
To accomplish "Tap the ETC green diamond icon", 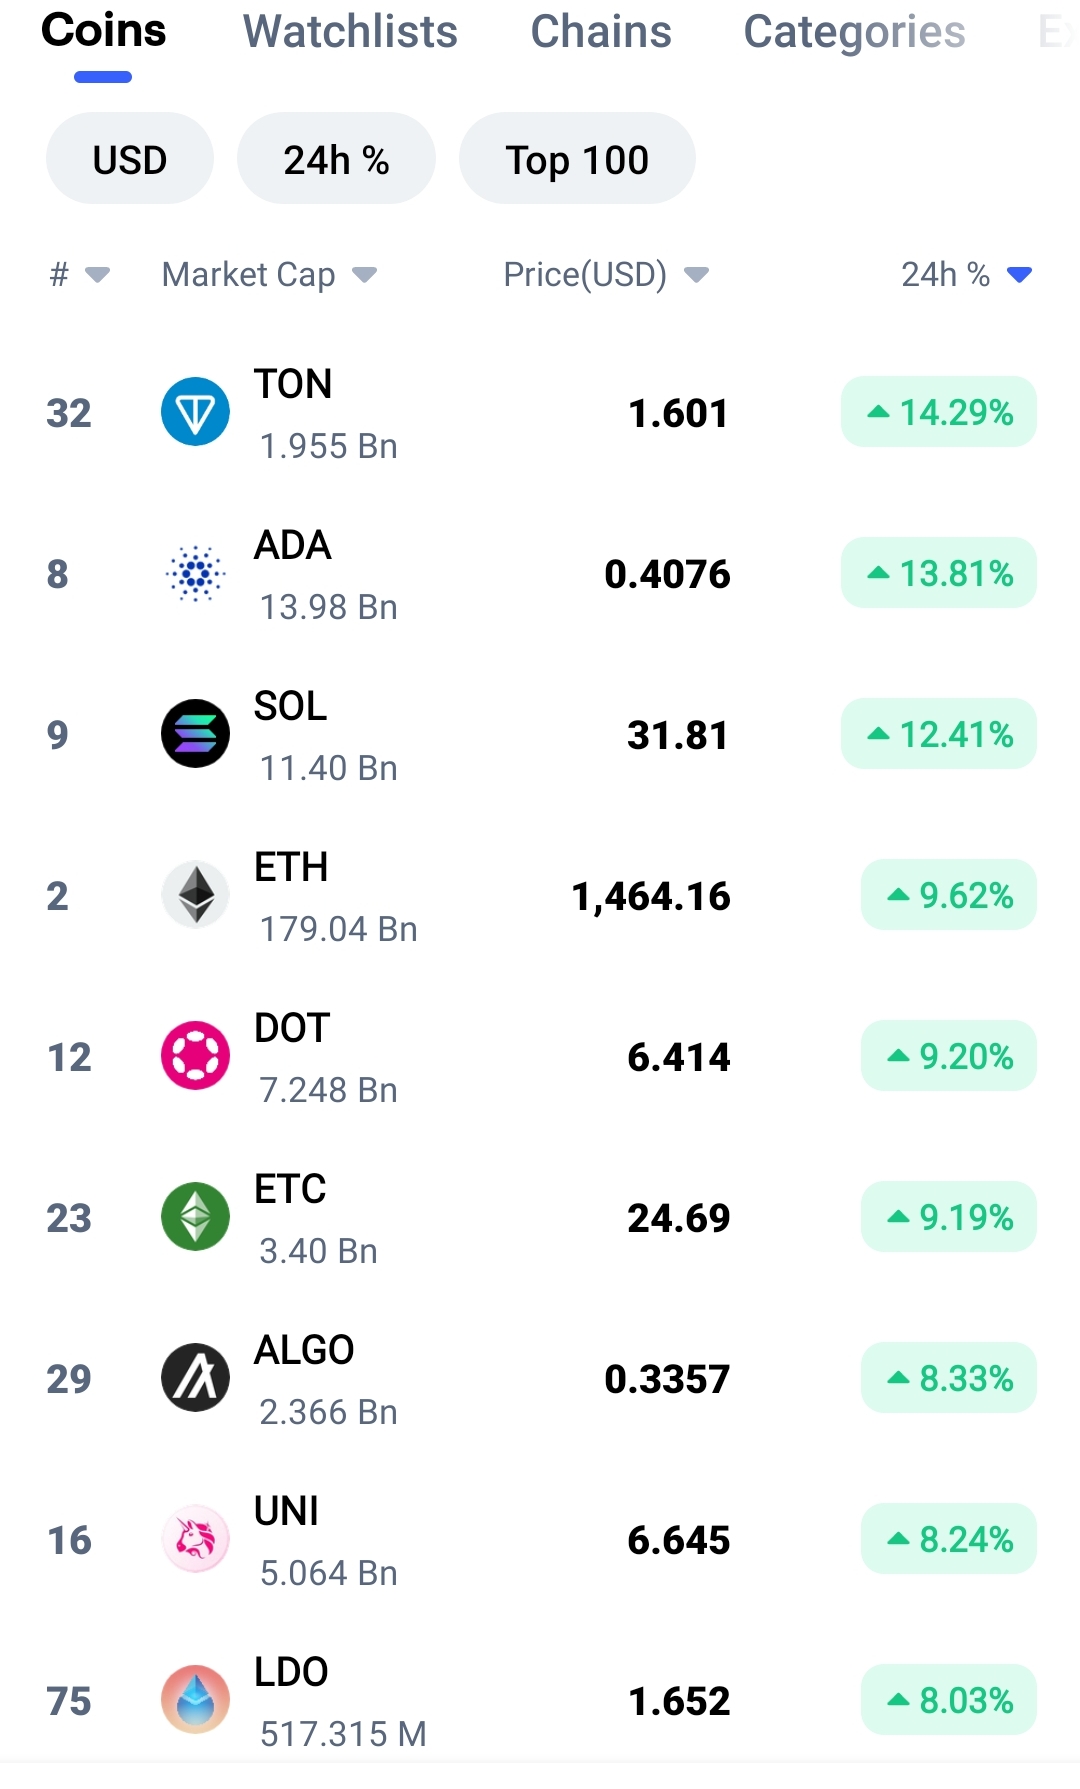I will click(x=195, y=1217).
